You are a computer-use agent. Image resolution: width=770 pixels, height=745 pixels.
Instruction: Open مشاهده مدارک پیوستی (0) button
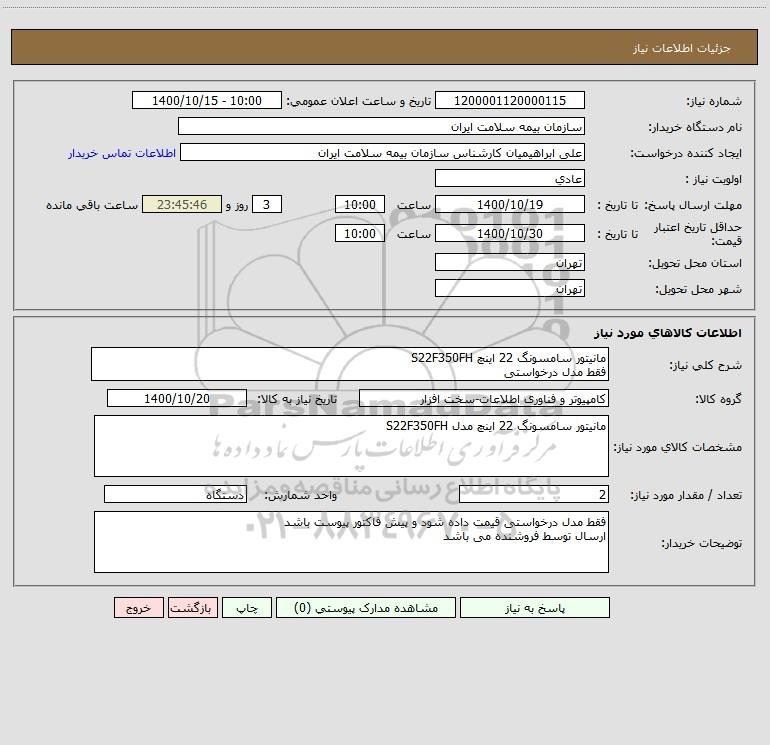click(x=366, y=608)
